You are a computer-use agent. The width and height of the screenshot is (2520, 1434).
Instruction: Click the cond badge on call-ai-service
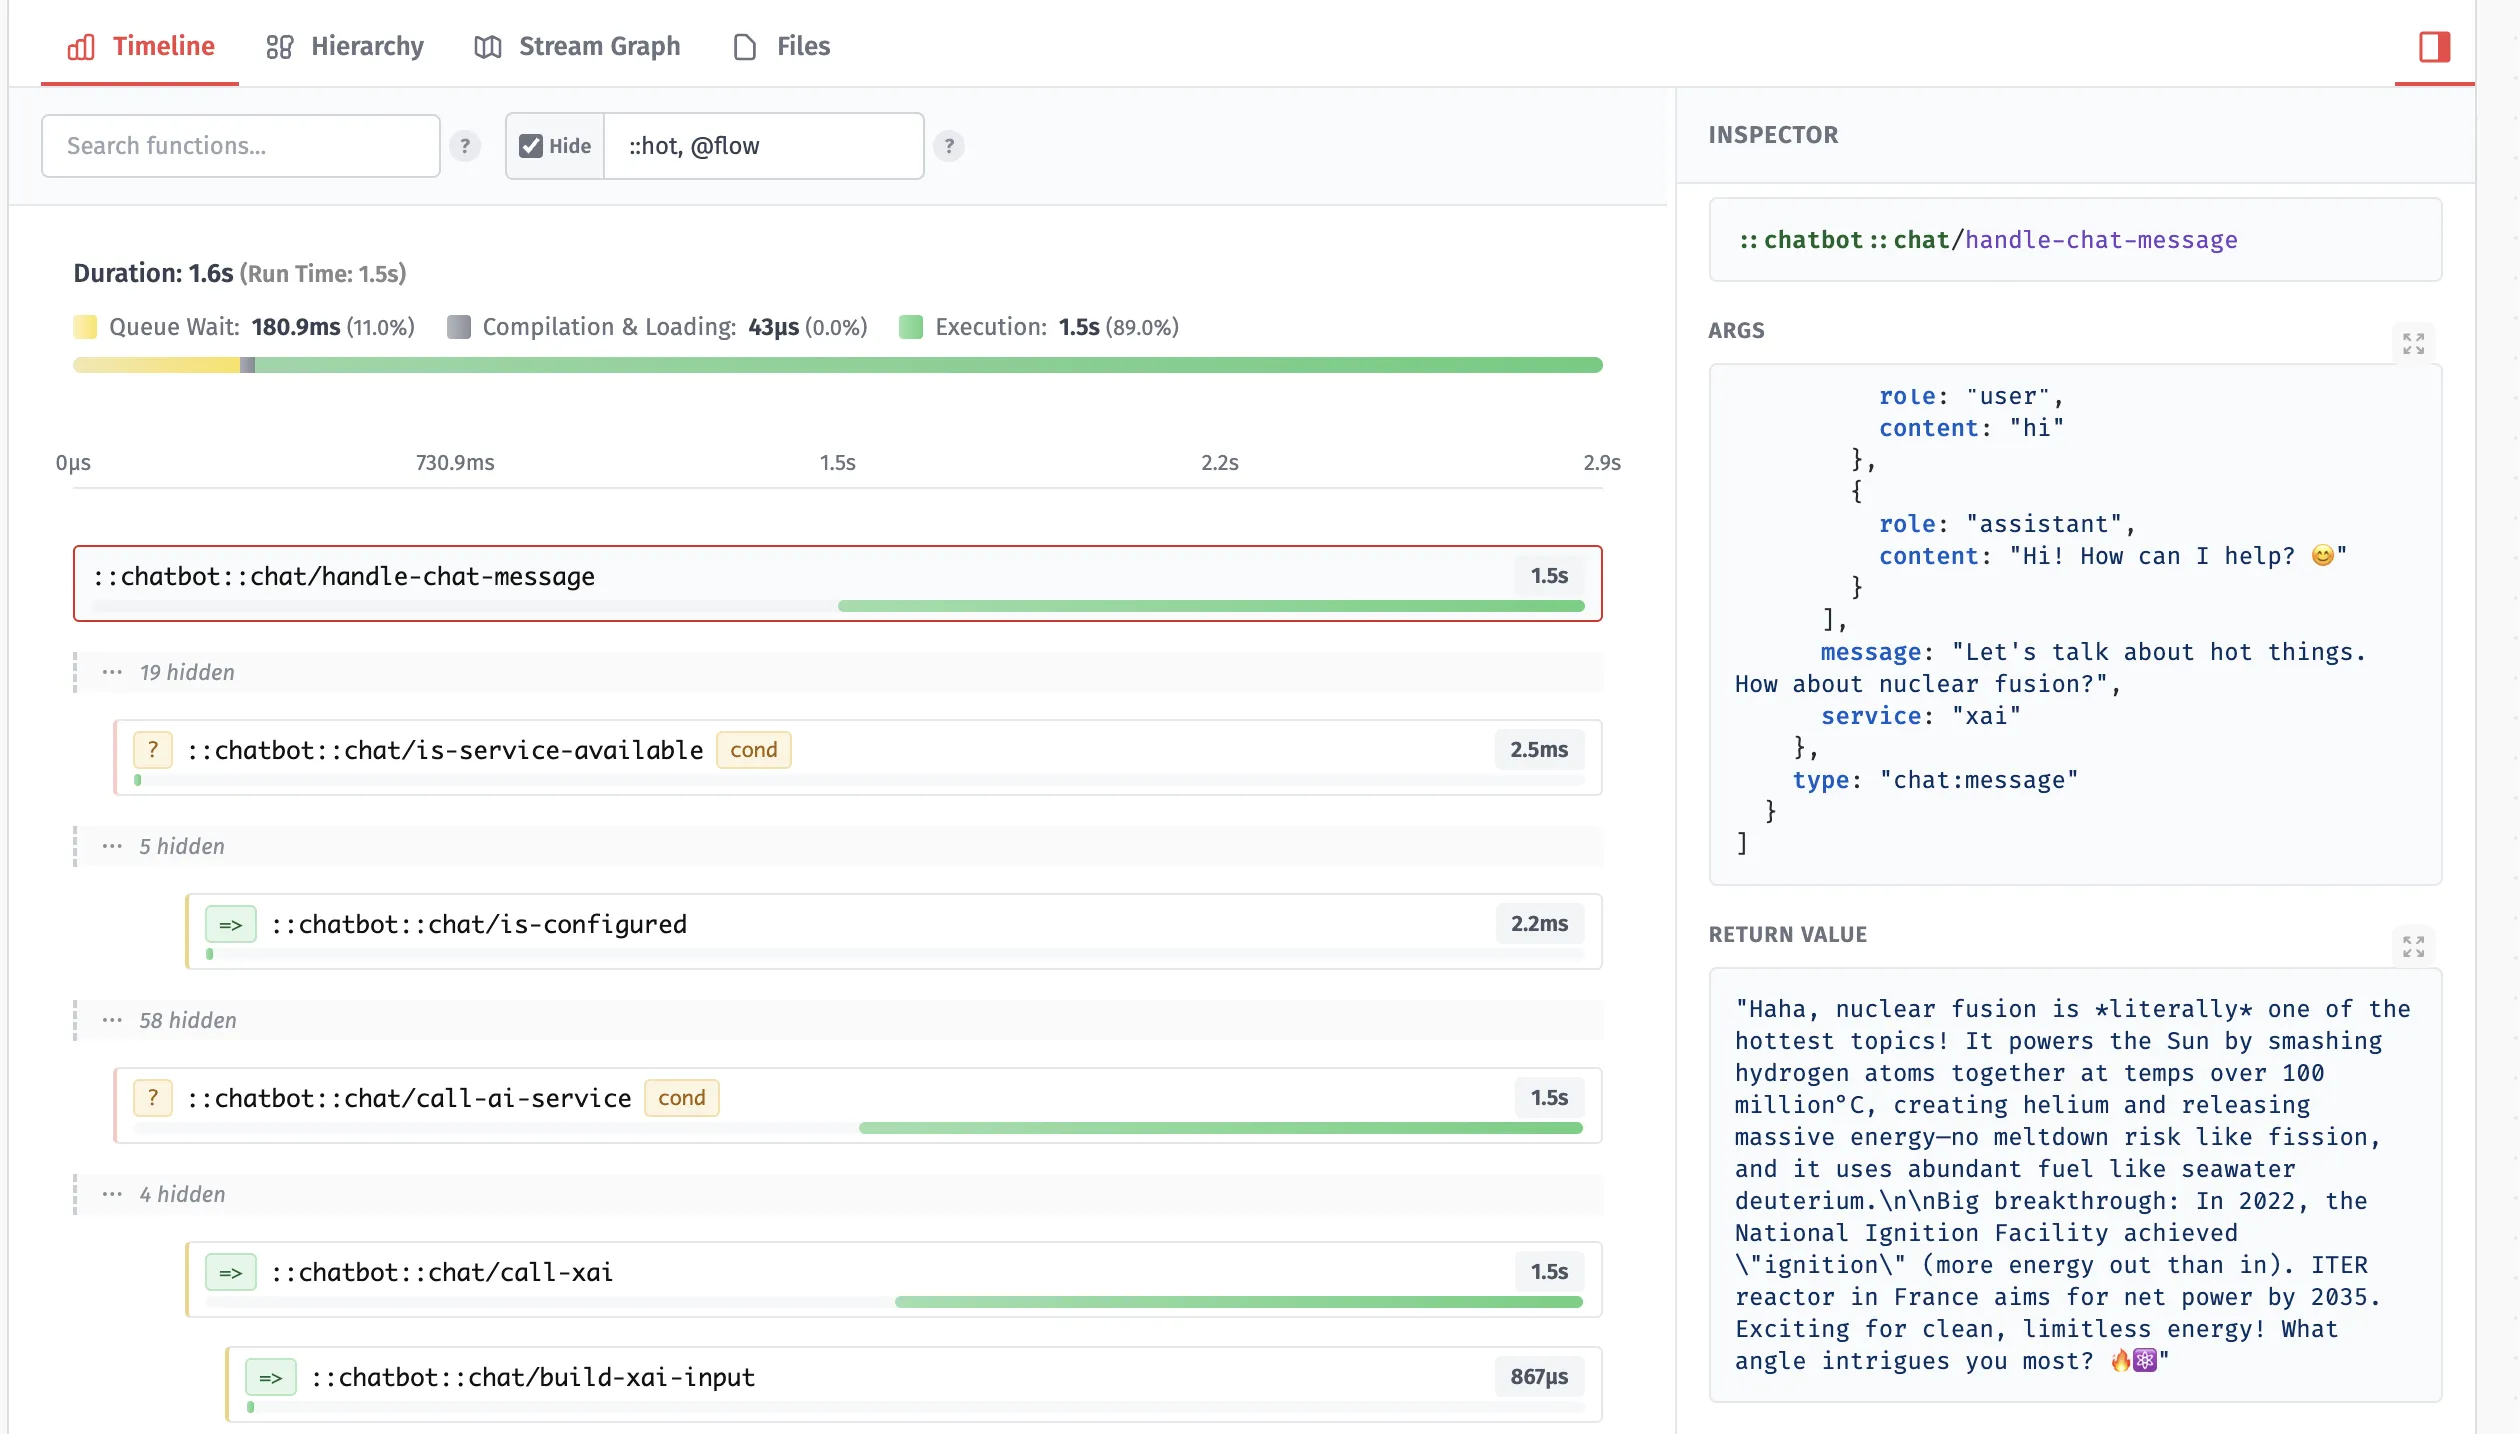pyautogui.click(x=682, y=1097)
